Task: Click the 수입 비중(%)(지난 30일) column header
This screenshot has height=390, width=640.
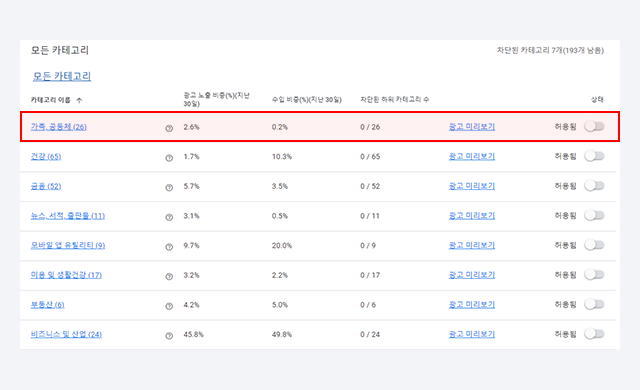Action: pos(307,100)
